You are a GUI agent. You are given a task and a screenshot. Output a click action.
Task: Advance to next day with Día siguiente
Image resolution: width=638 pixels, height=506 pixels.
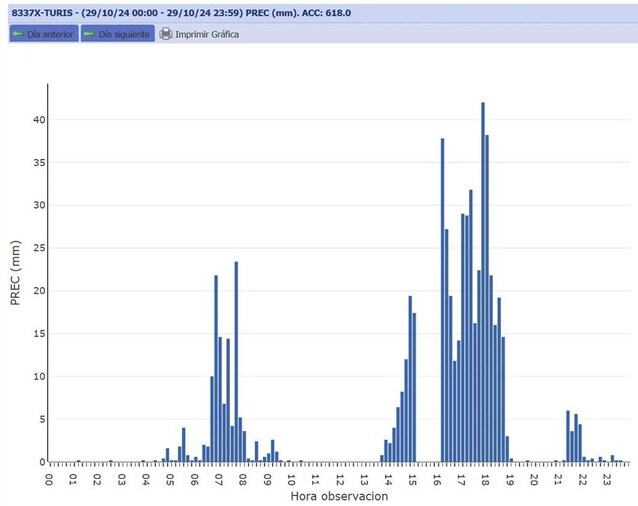point(117,34)
